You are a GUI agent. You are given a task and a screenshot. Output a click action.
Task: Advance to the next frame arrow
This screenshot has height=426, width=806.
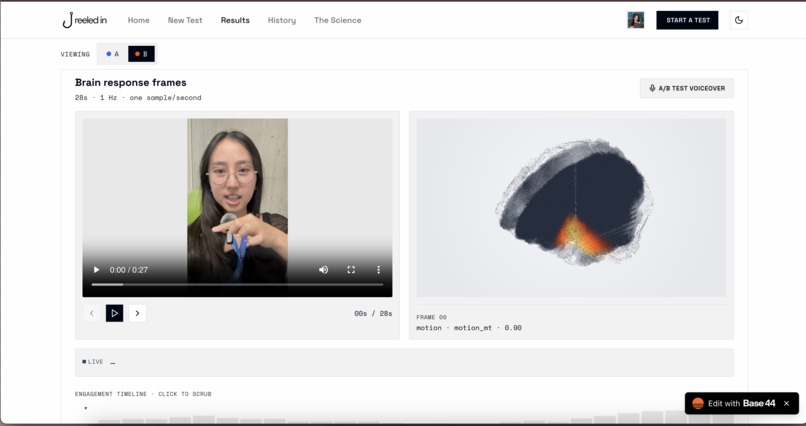(137, 313)
